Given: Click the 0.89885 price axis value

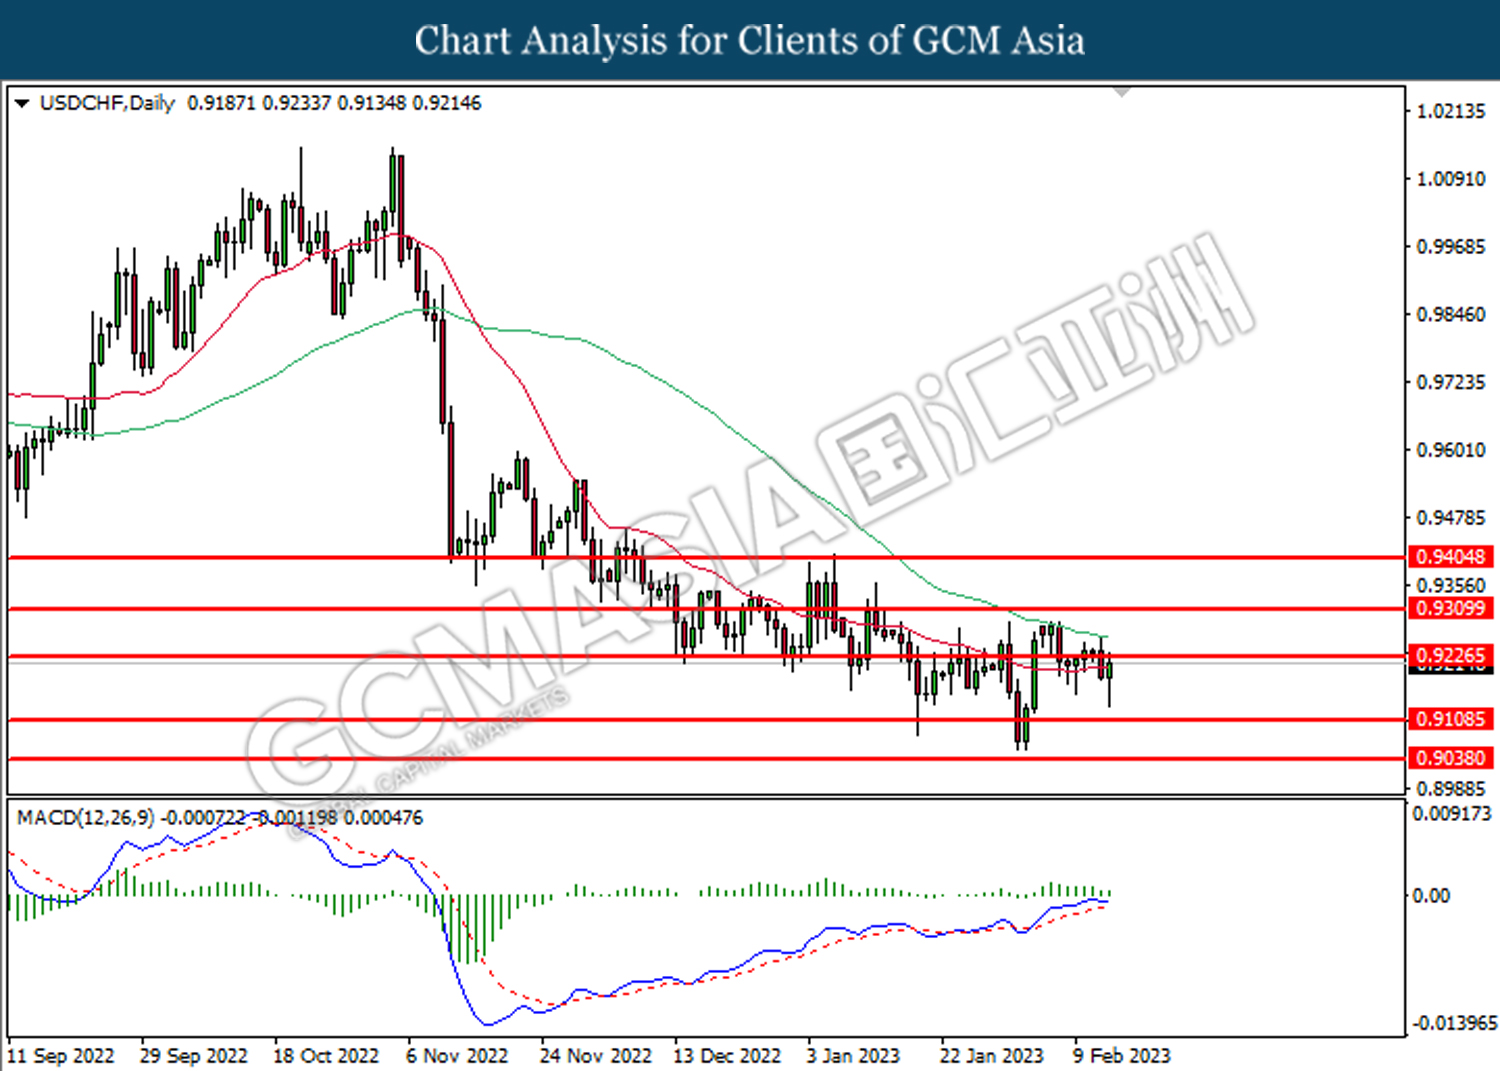Looking at the screenshot, I should tap(1451, 788).
